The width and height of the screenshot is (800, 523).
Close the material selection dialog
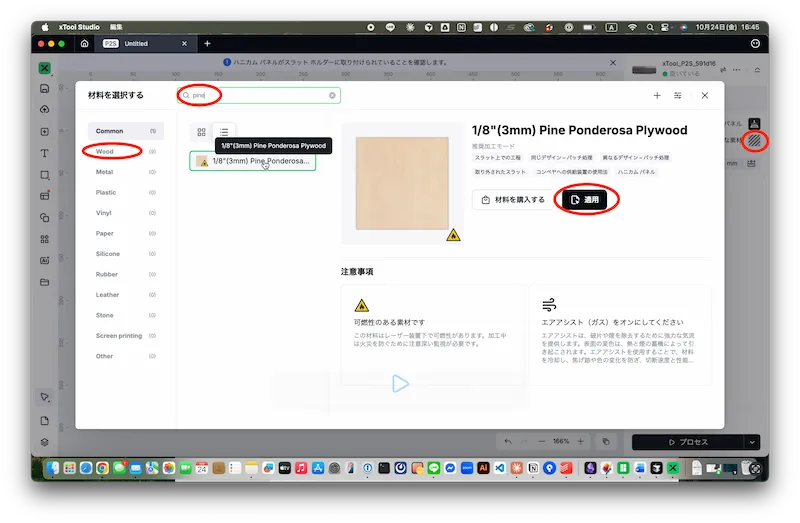tap(704, 96)
